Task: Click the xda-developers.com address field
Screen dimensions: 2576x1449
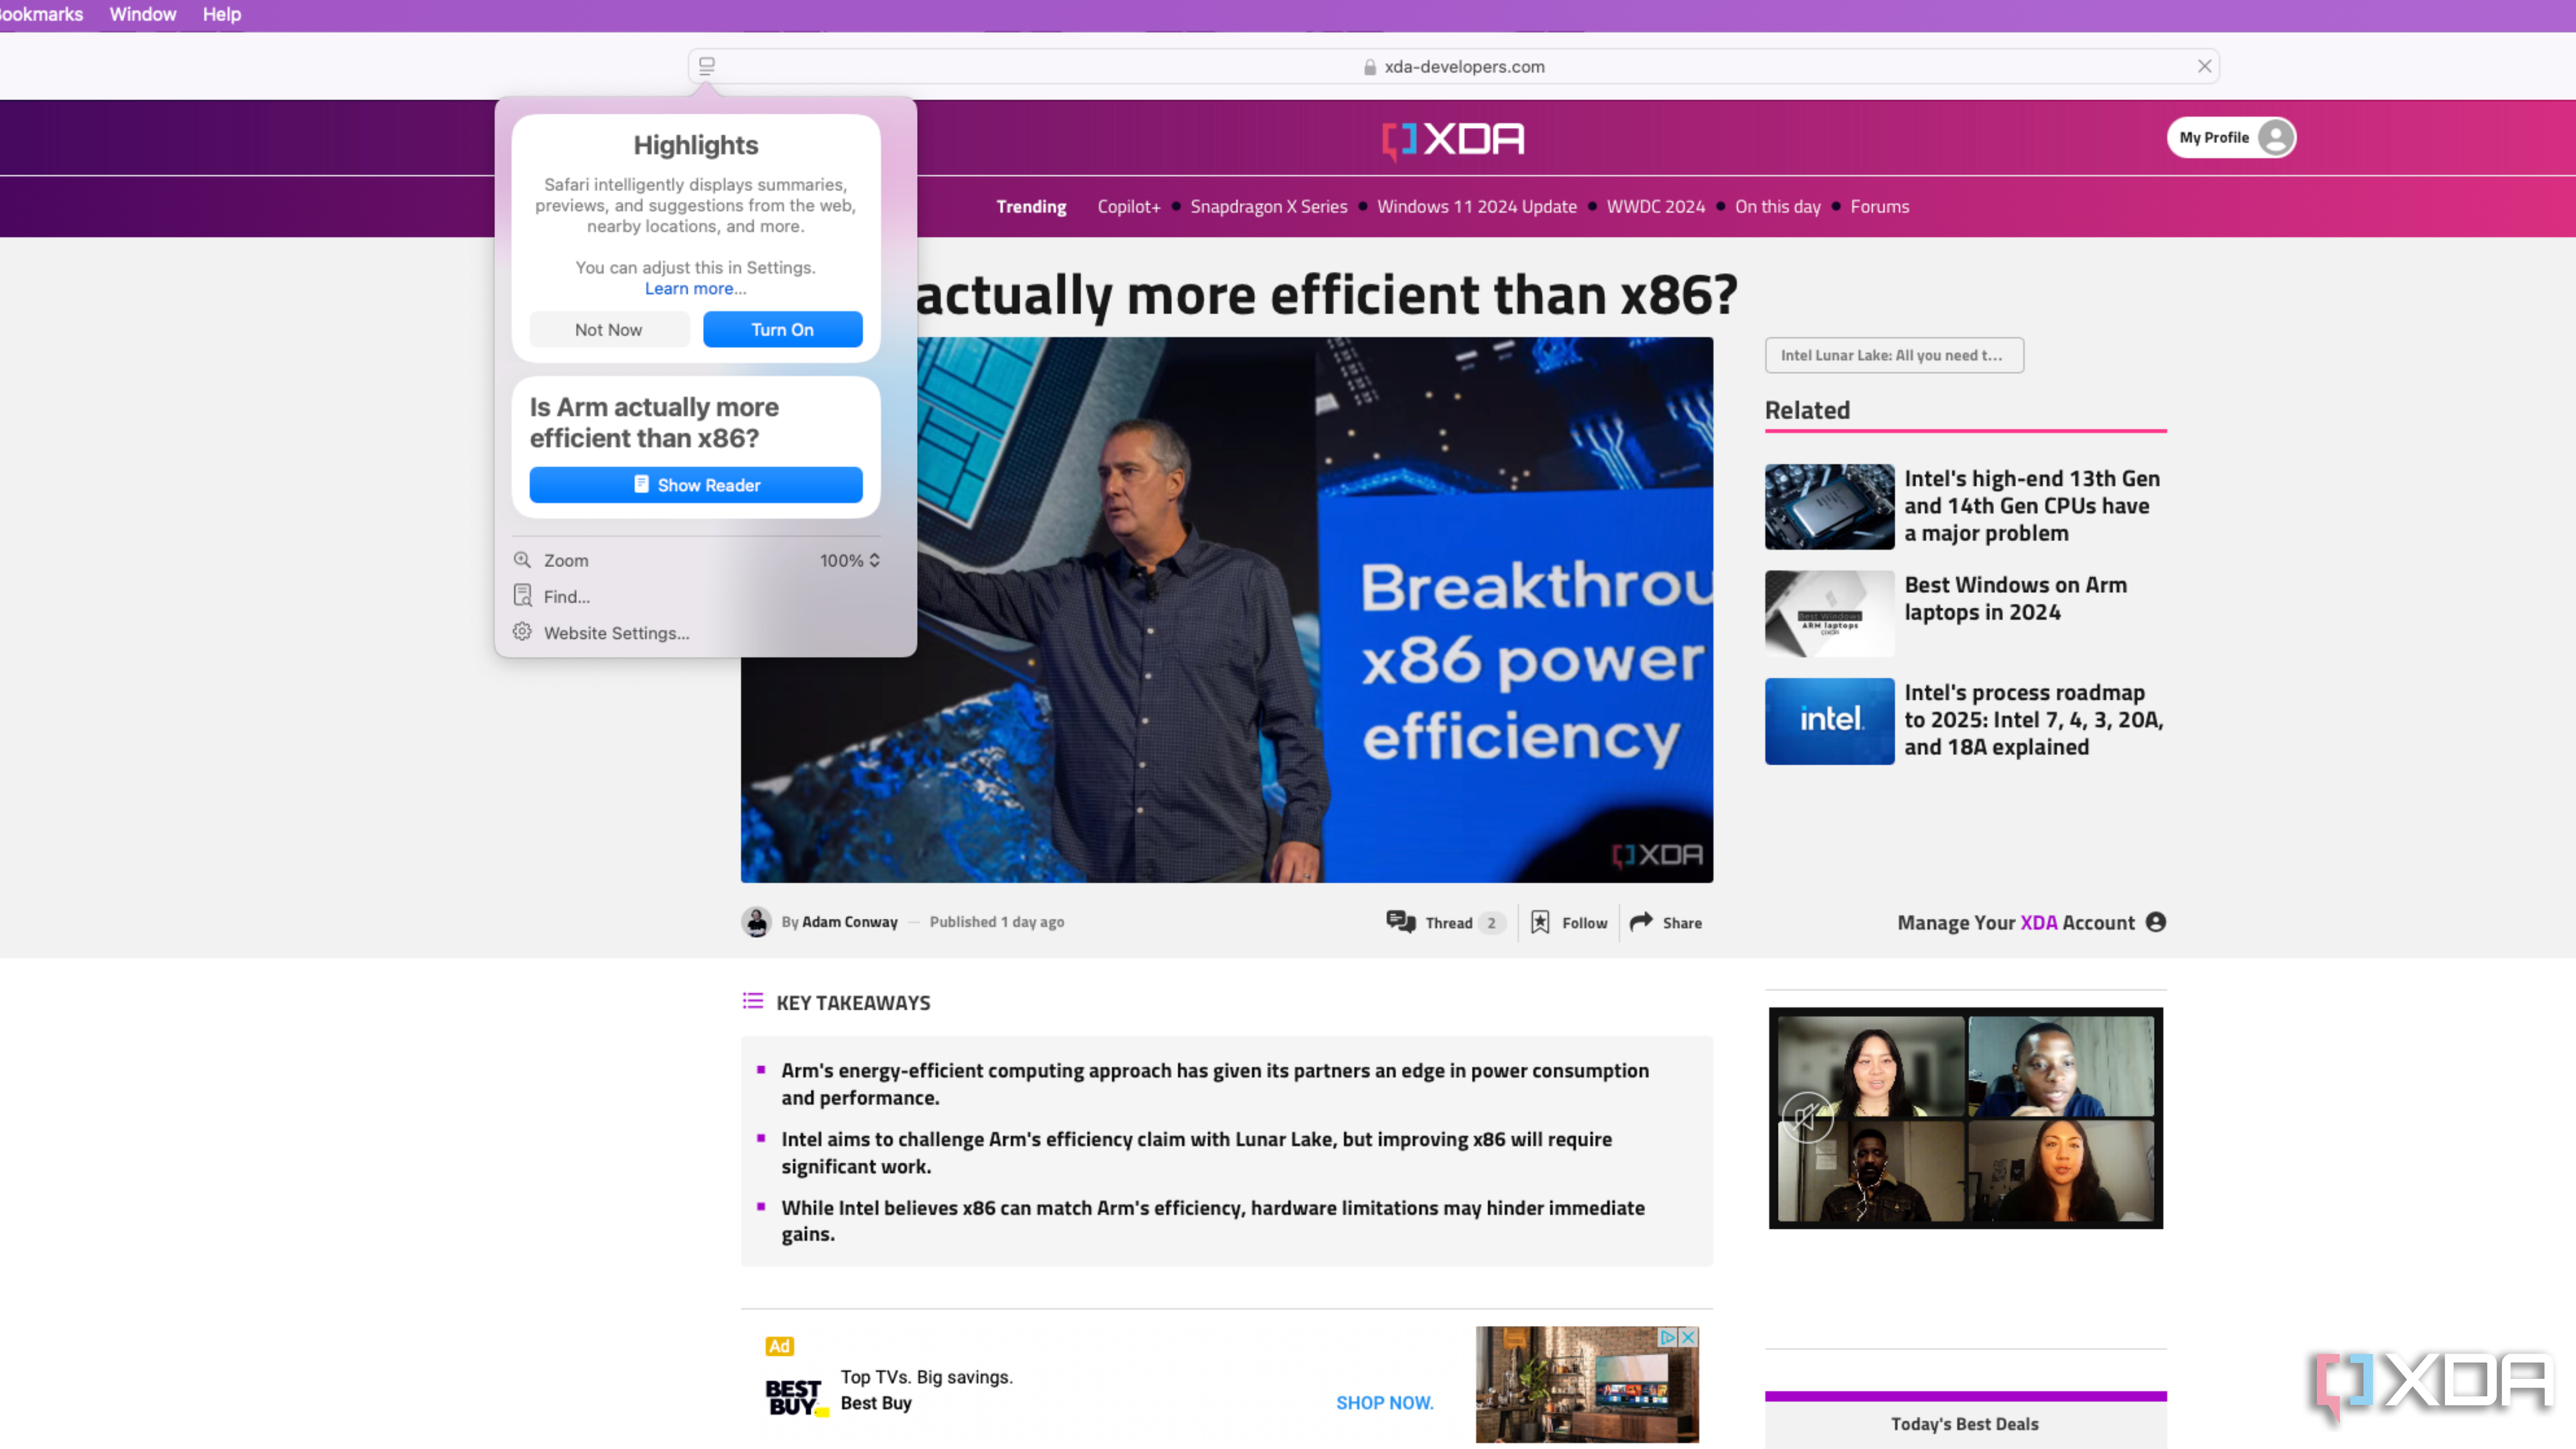Action: tap(1454, 66)
